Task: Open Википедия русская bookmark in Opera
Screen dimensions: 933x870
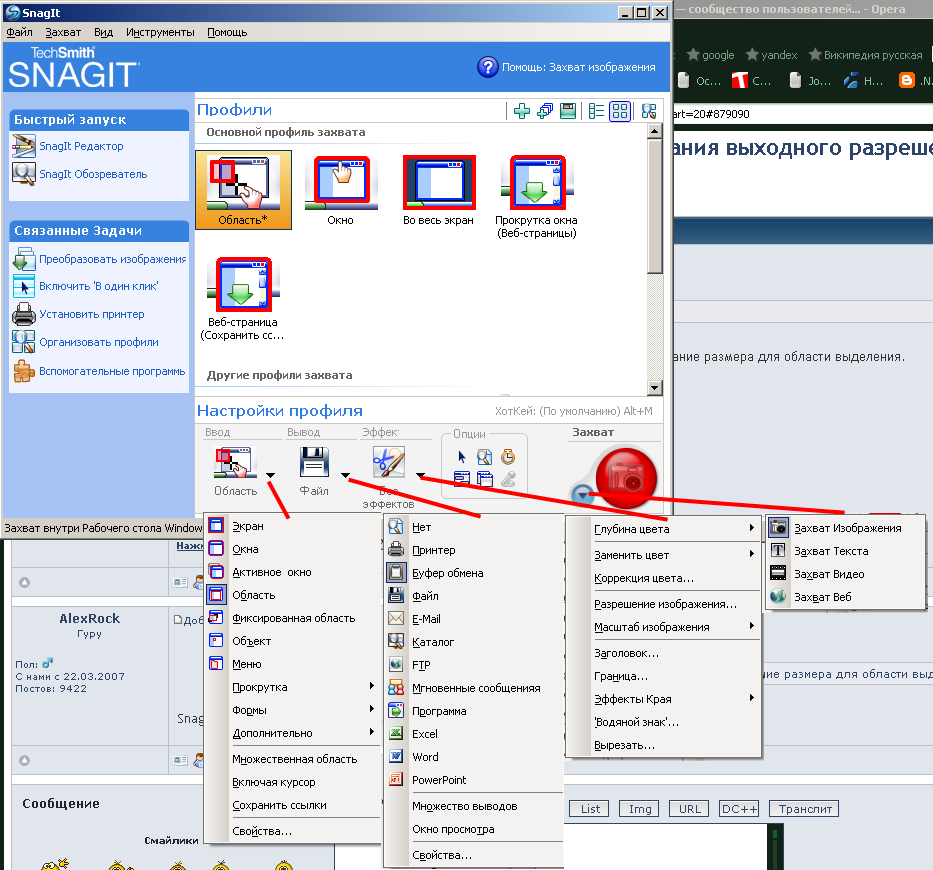Action: 866,55
